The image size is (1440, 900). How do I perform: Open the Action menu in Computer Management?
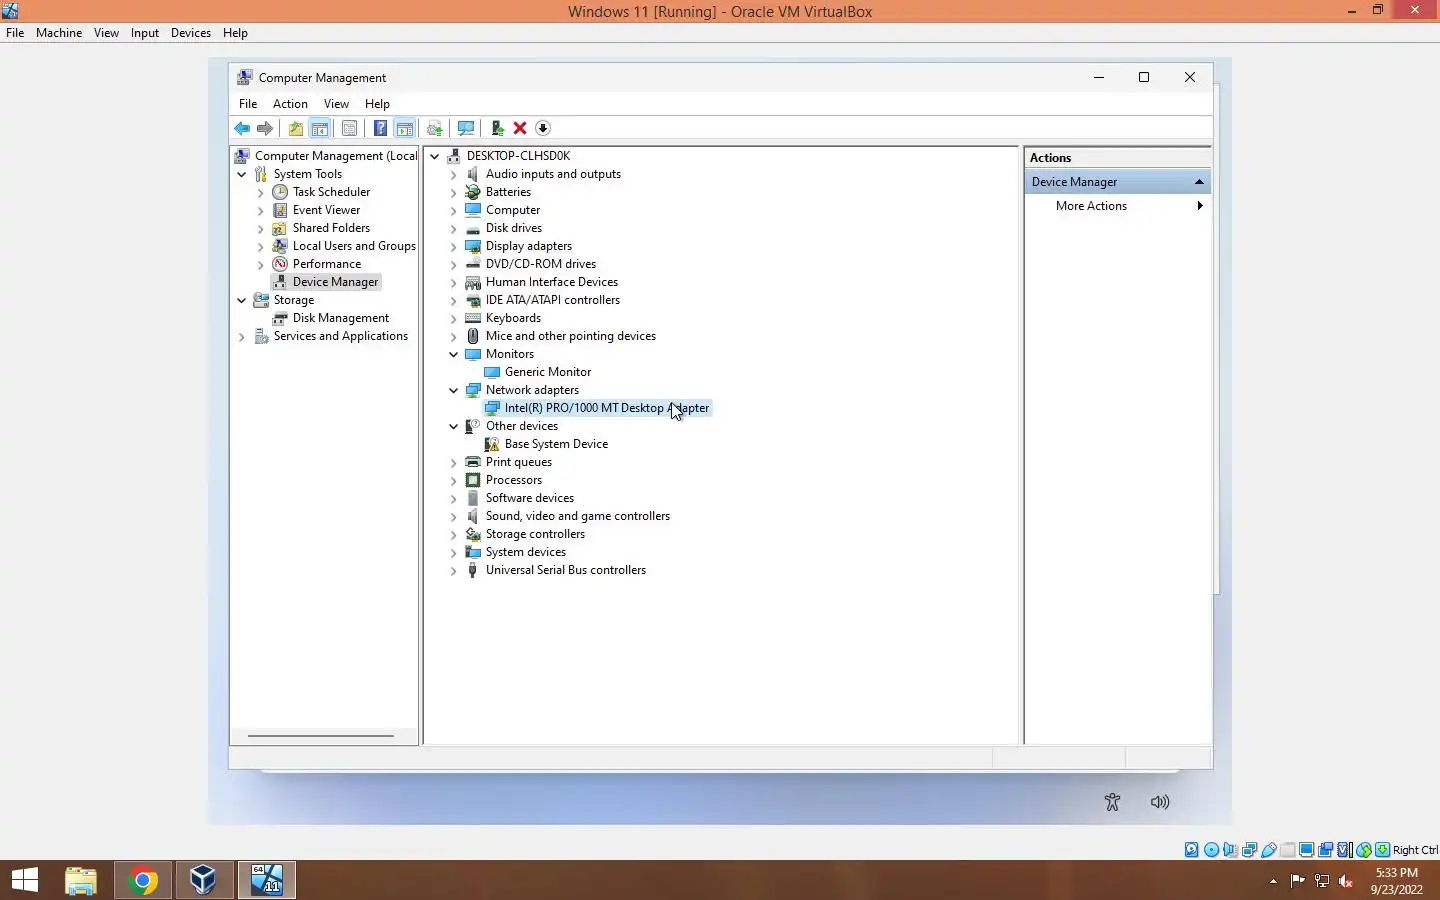[x=290, y=104]
